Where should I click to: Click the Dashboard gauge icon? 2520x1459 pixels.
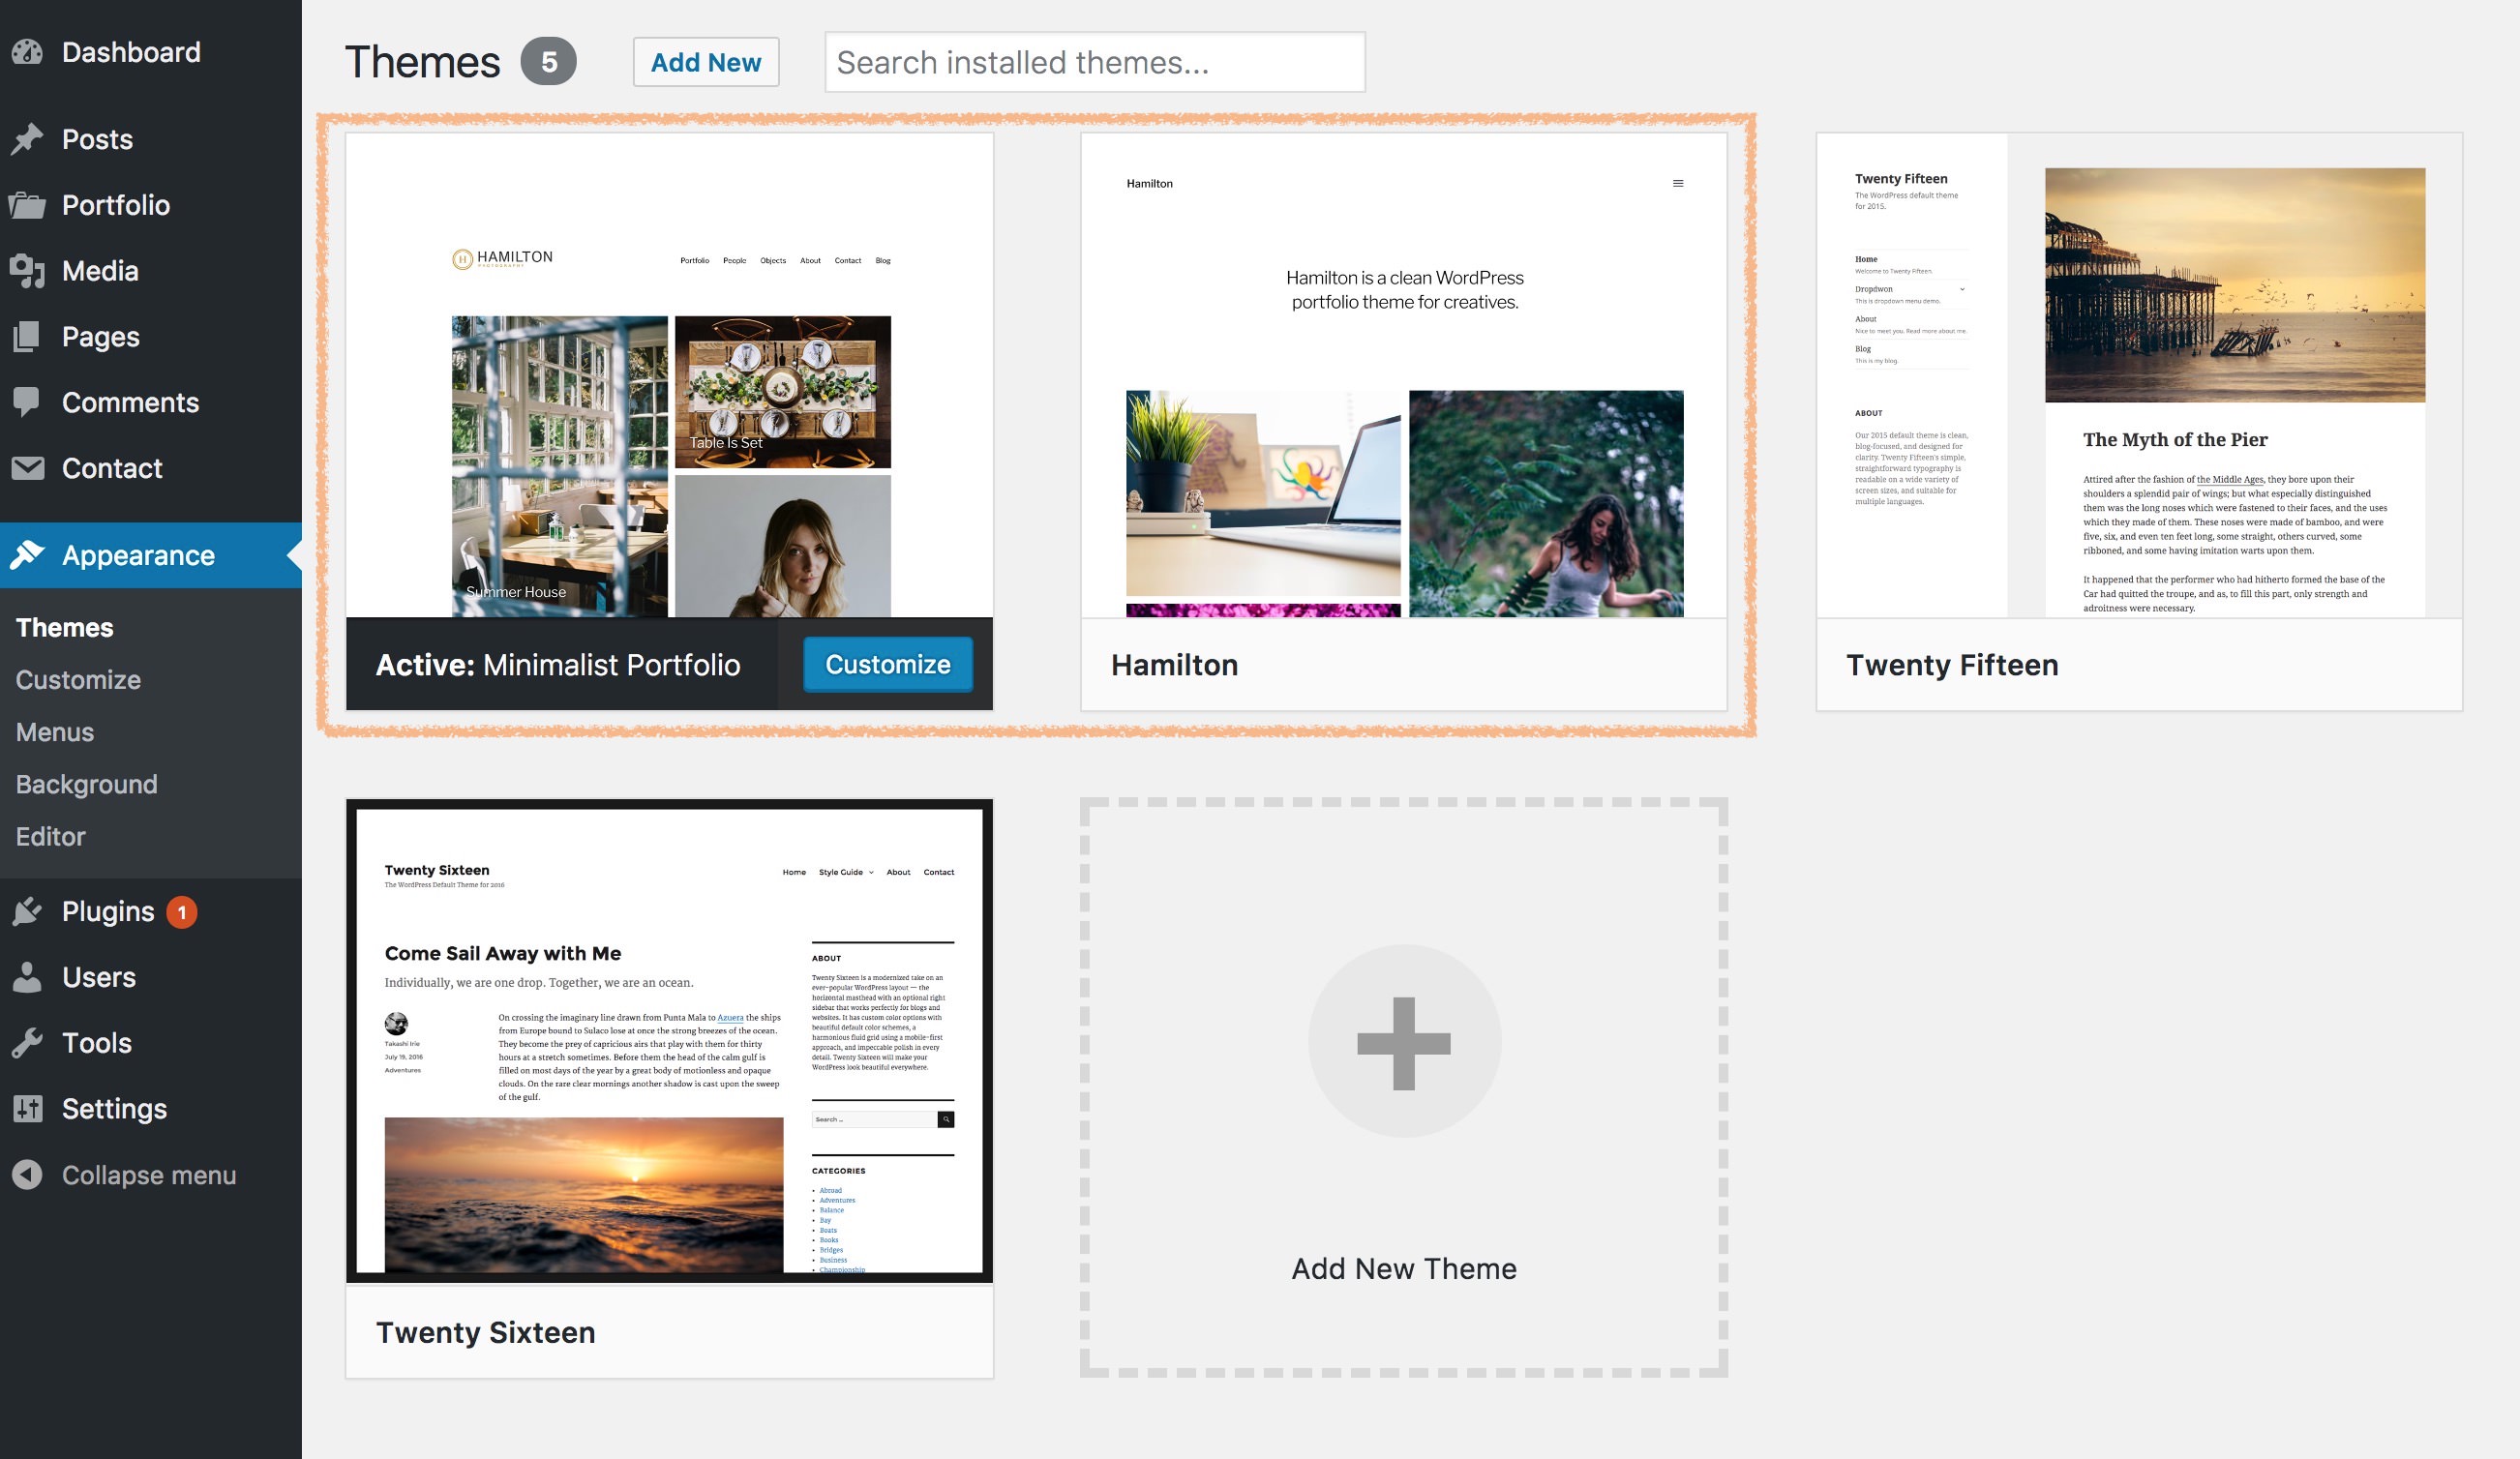pos(28,52)
